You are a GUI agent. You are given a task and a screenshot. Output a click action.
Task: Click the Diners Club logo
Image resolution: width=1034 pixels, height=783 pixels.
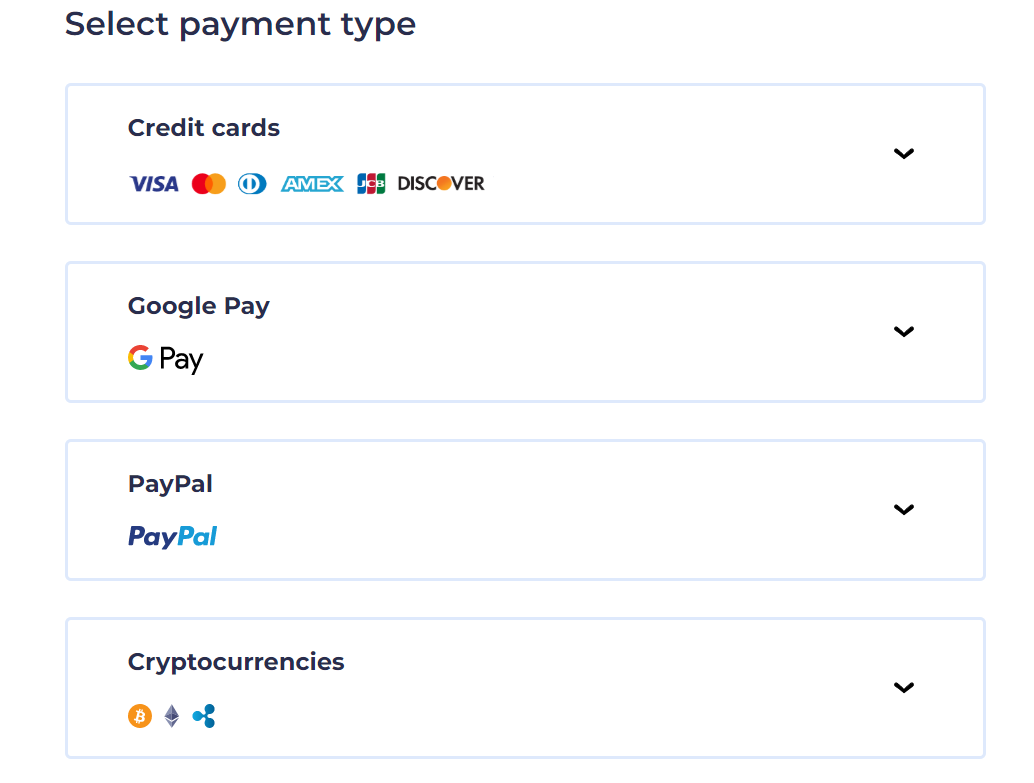[x=252, y=184]
